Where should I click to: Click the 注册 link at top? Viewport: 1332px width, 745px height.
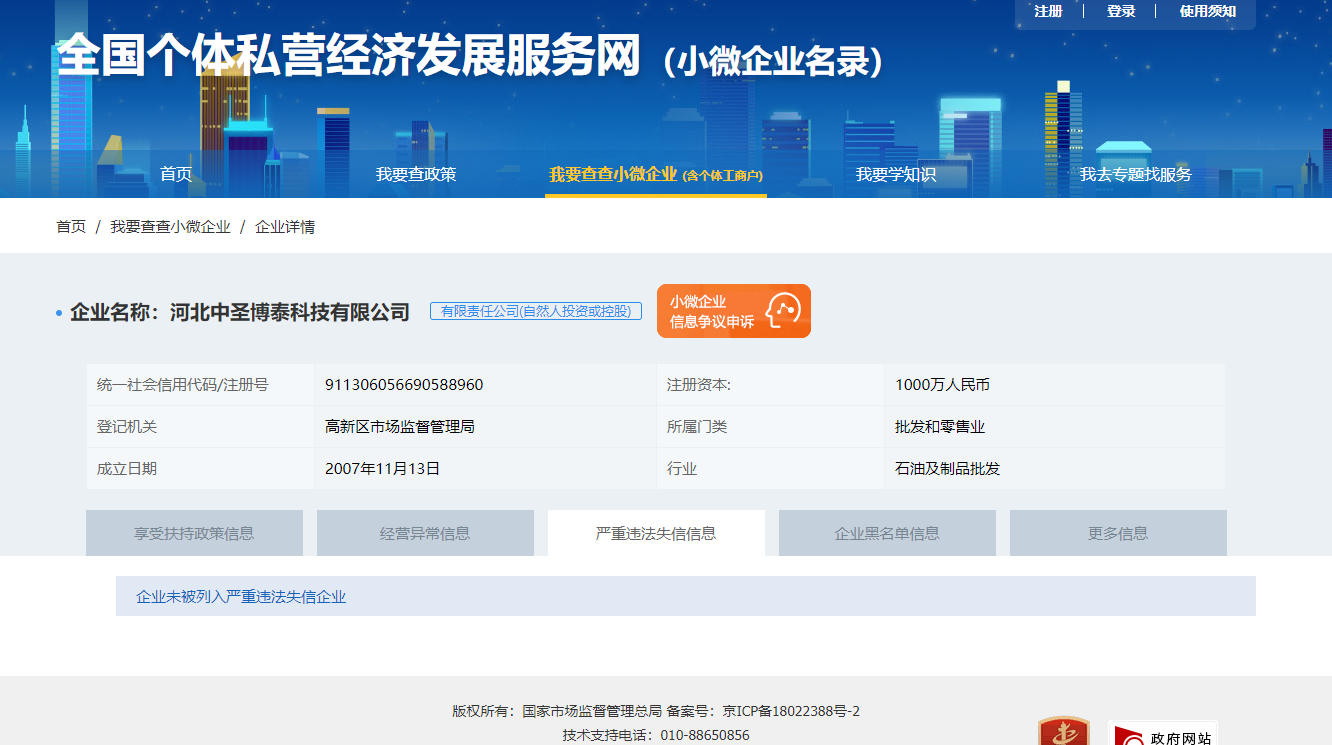tap(1048, 11)
